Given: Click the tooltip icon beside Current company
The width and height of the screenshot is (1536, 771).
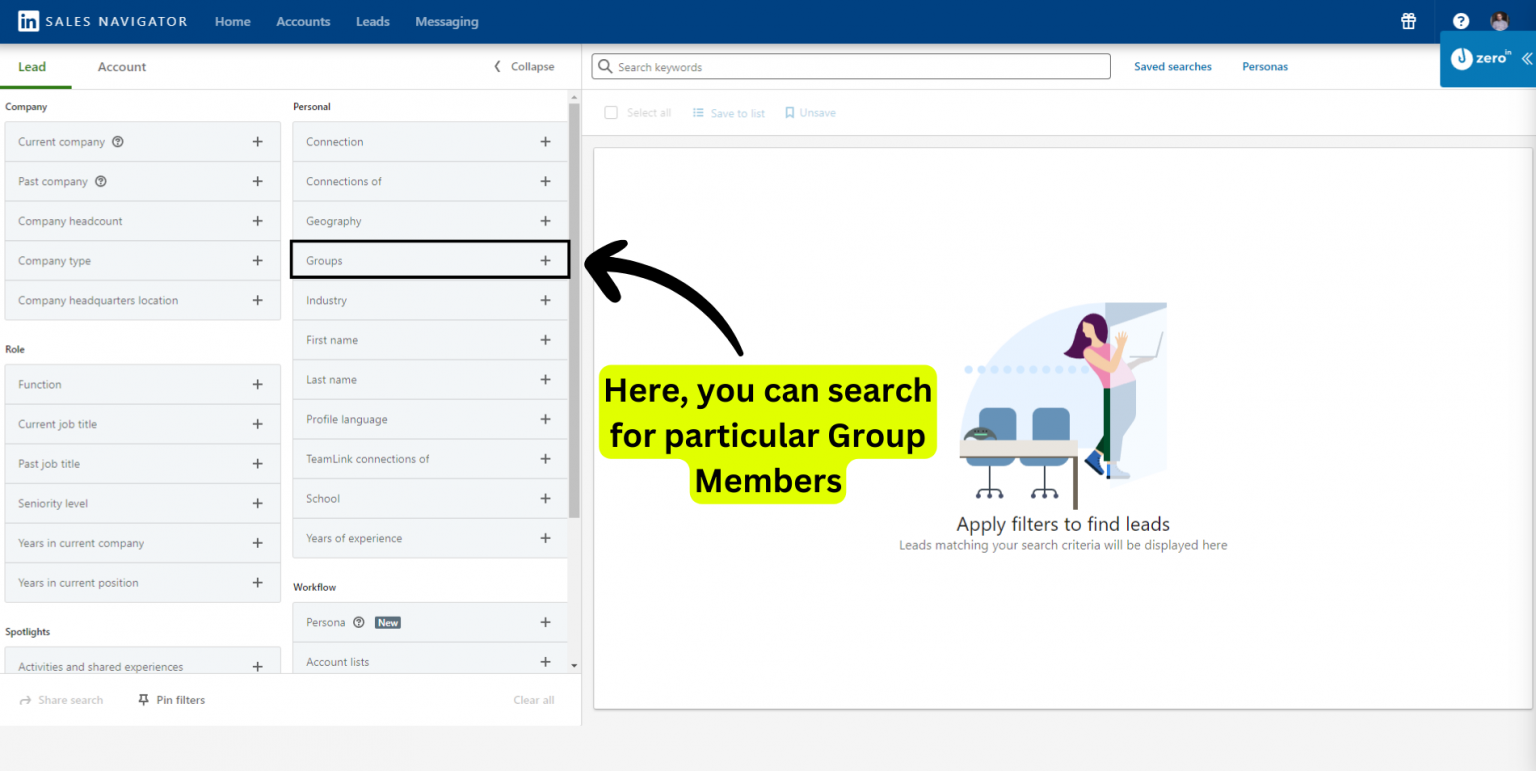Looking at the screenshot, I should (118, 141).
